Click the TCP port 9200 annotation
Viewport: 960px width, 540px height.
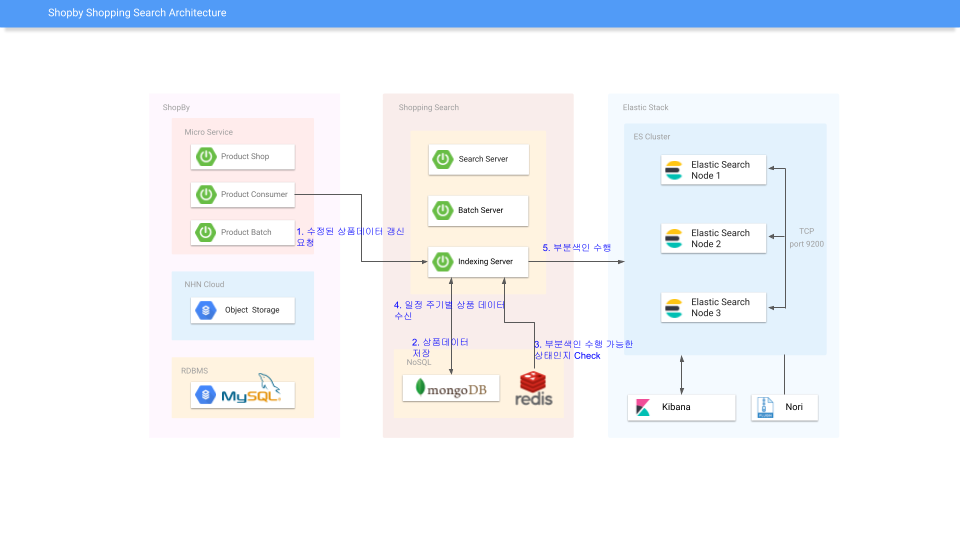click(806, 238)
